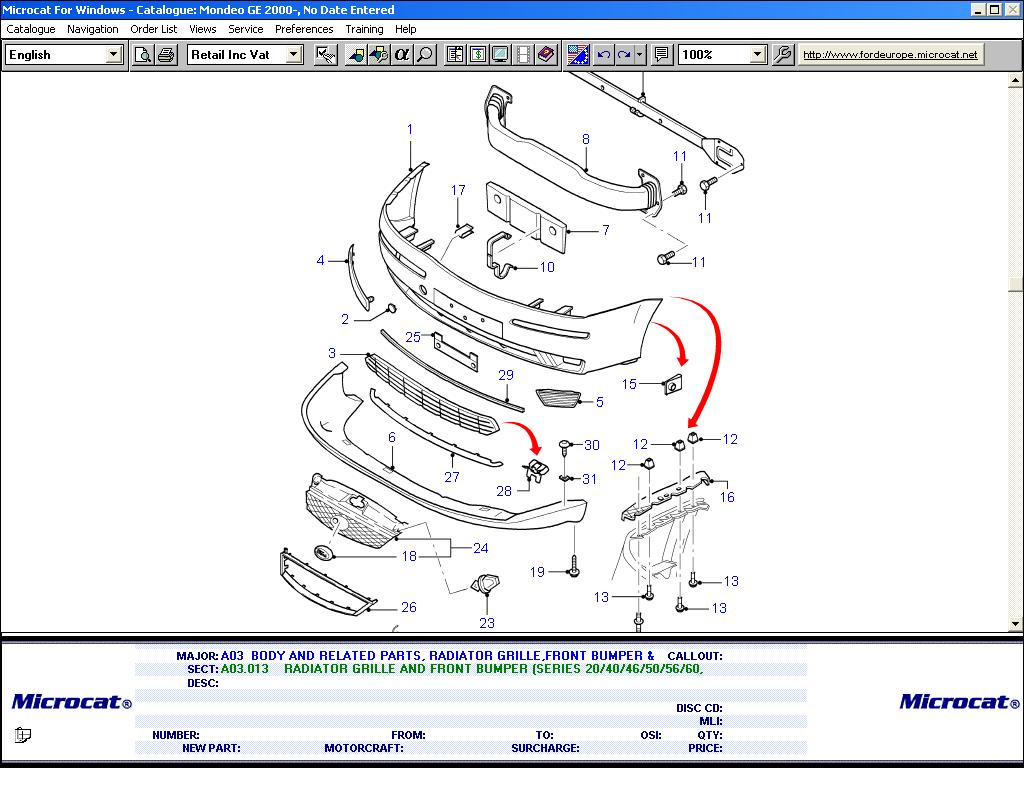1024x804 pixels.
Task: Click the wrench settings icon
Action: click(x=783, y=55)
